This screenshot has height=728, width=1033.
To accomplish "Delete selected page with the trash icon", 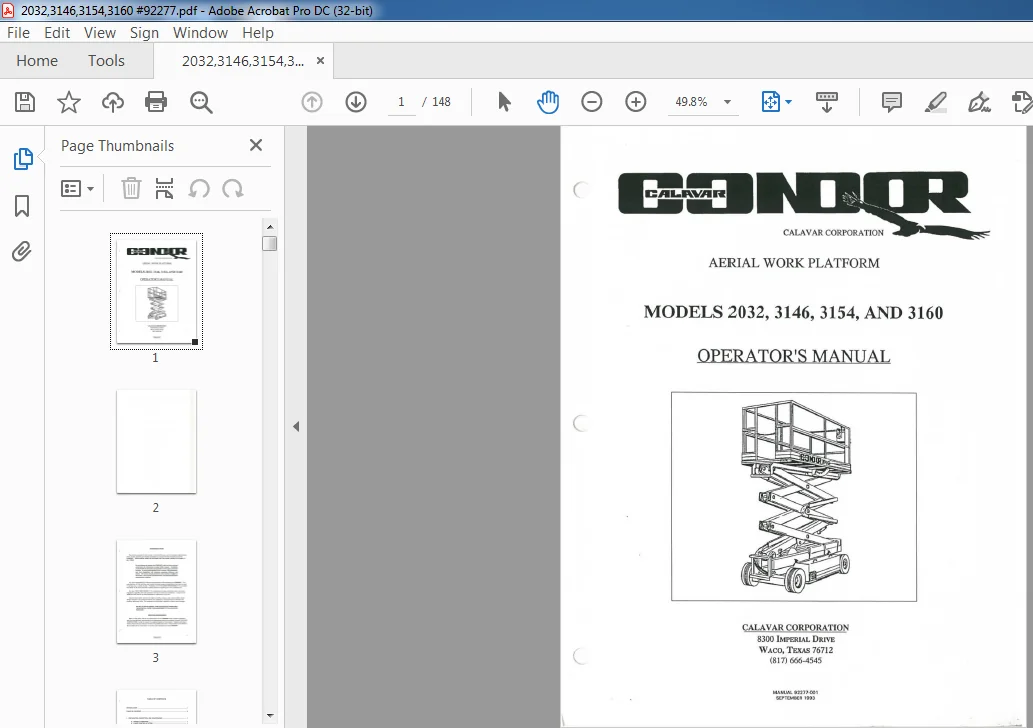I will click(x=131, y=188).
